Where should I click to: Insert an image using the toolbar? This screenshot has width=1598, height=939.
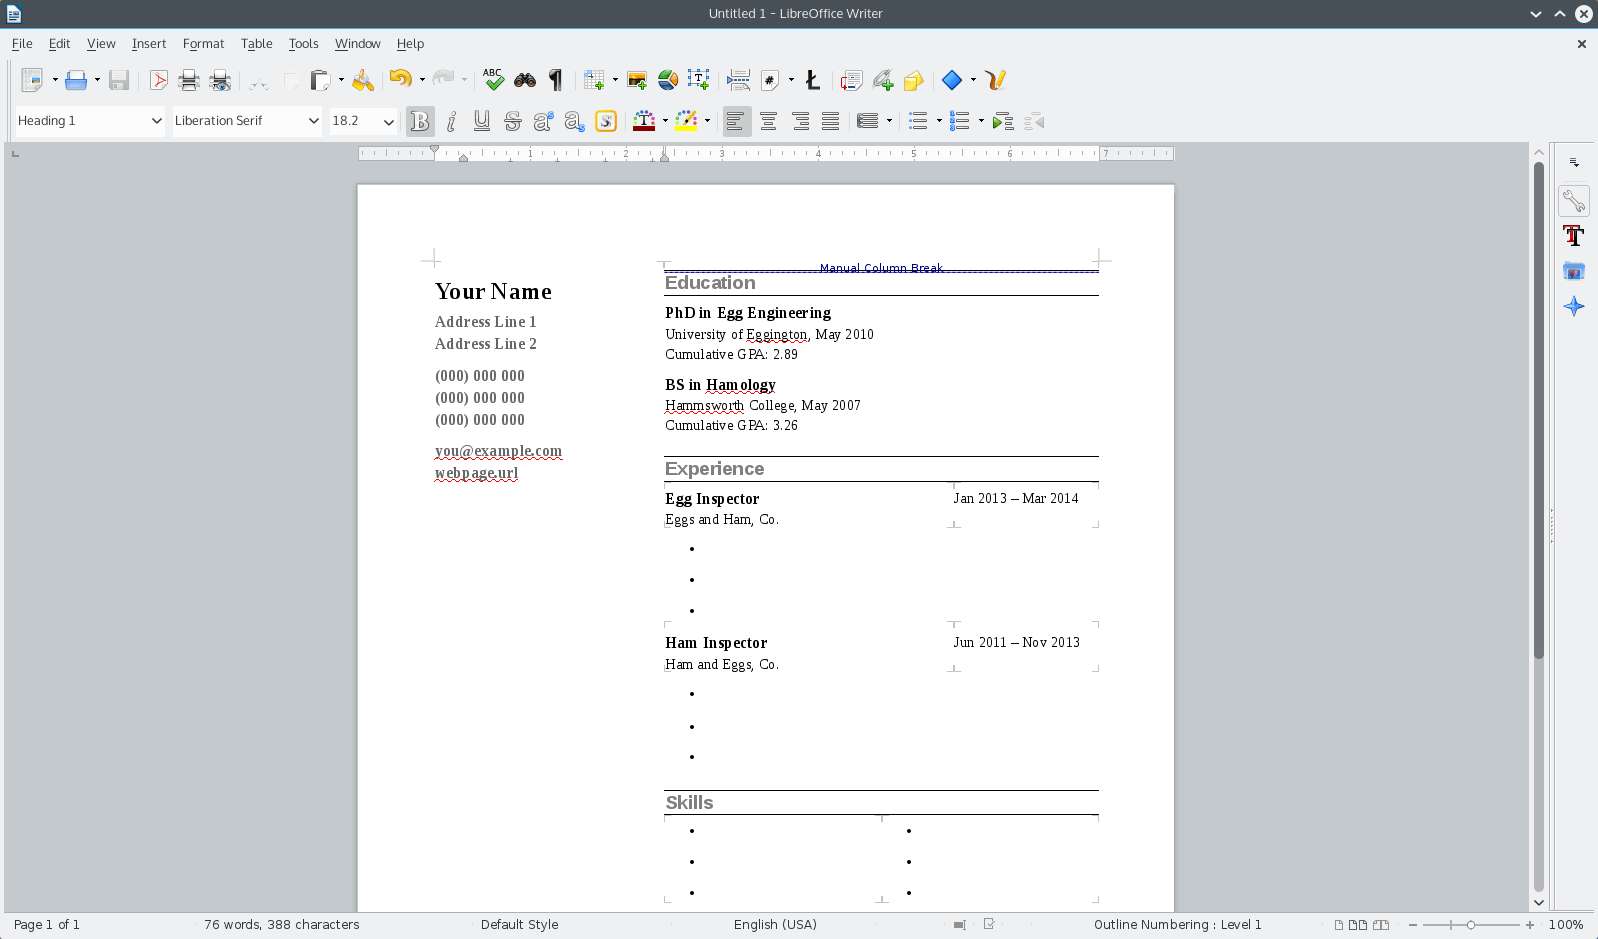[637, 81]
